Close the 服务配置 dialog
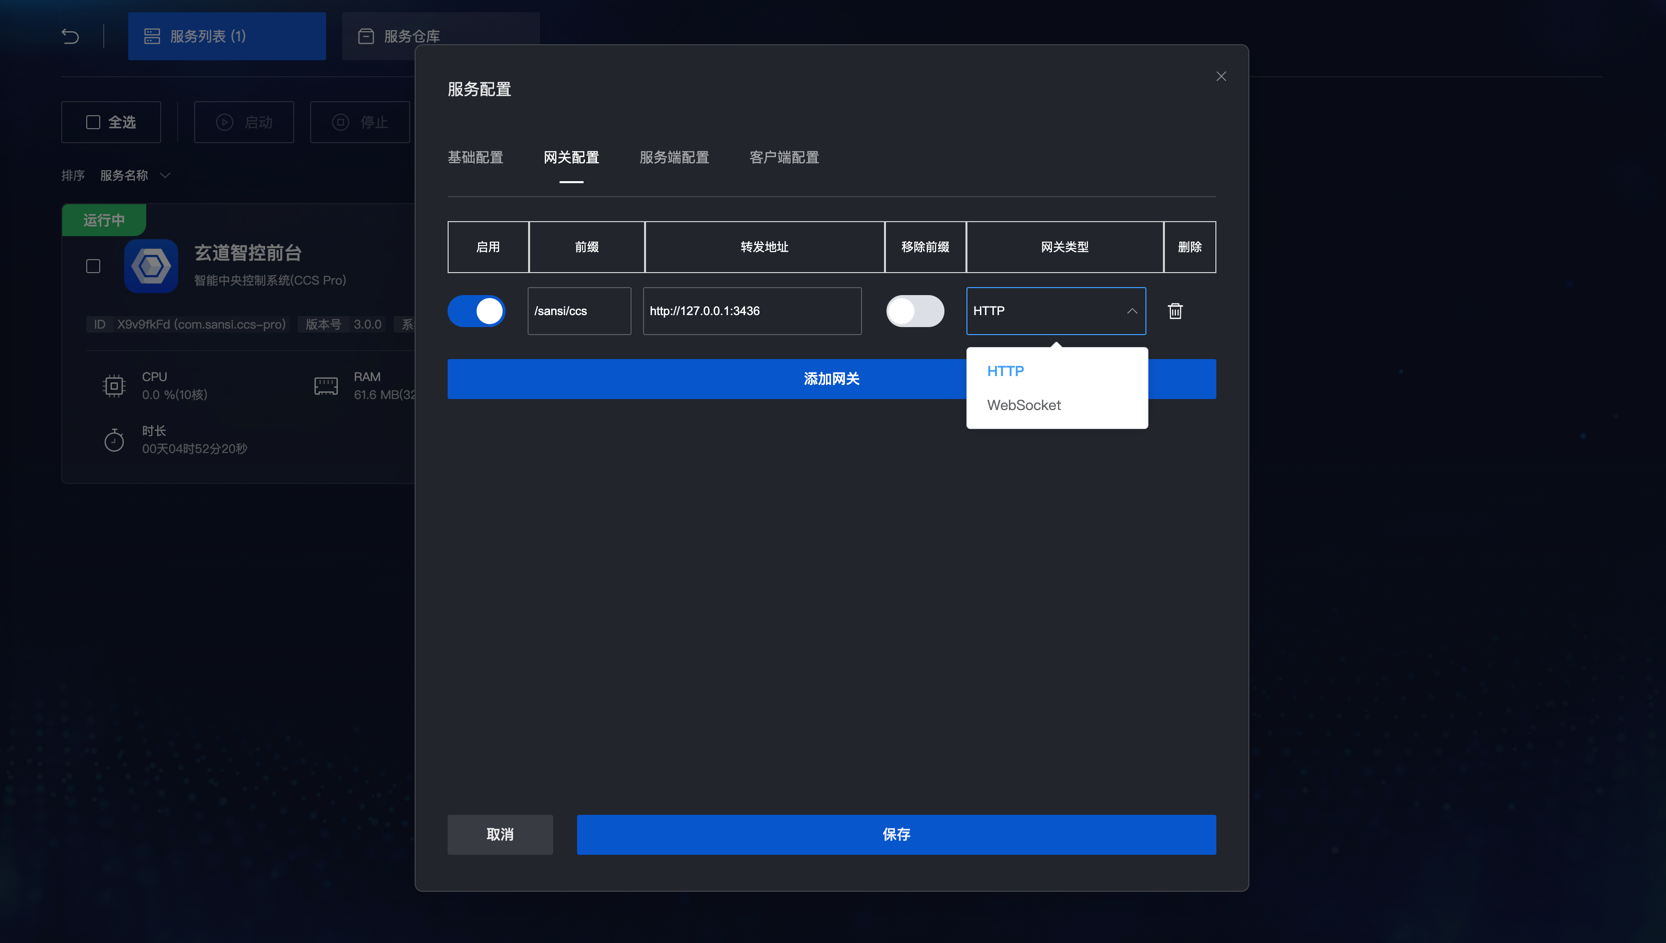Viewport: 1666px width, 943px height. point(1221,76)
